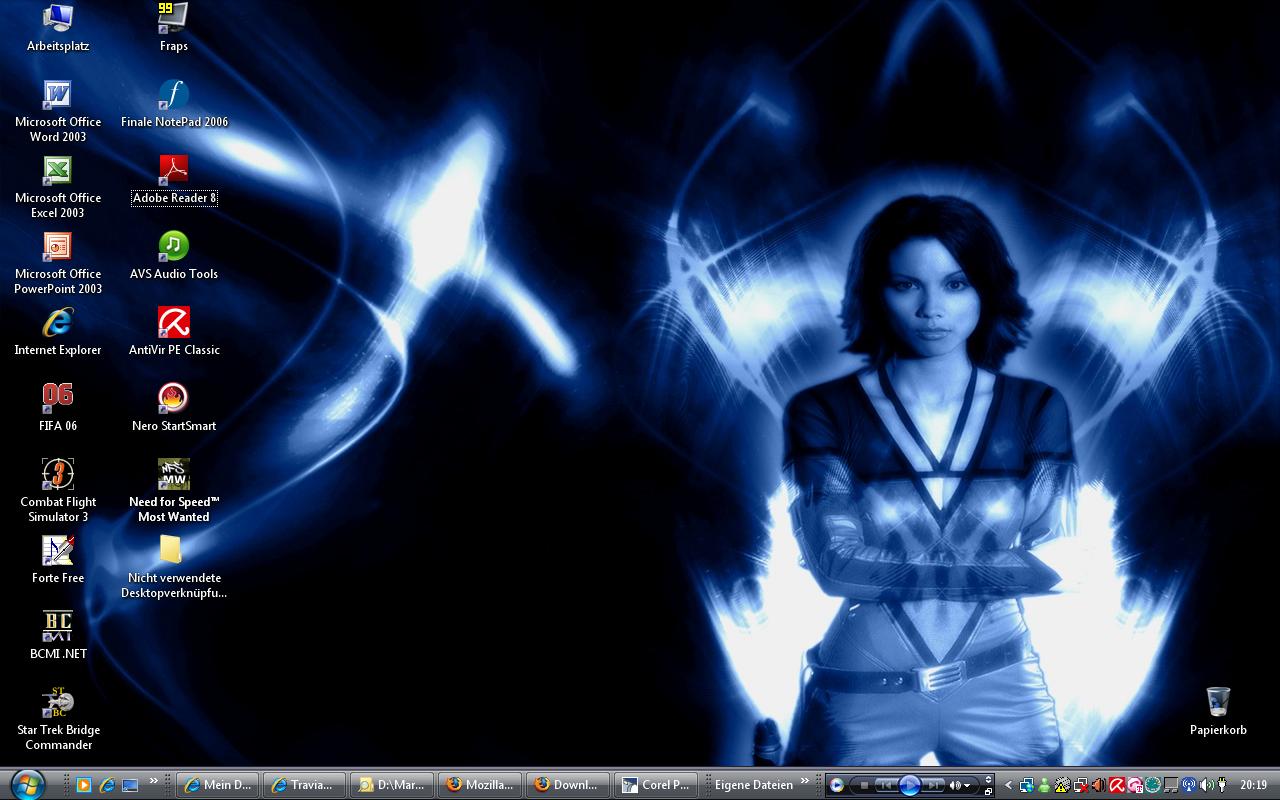Screen dimensions: 1280x800
Task: Launch Finale NotePad 2006 from desktop
Action: click(x=173, y=95)
